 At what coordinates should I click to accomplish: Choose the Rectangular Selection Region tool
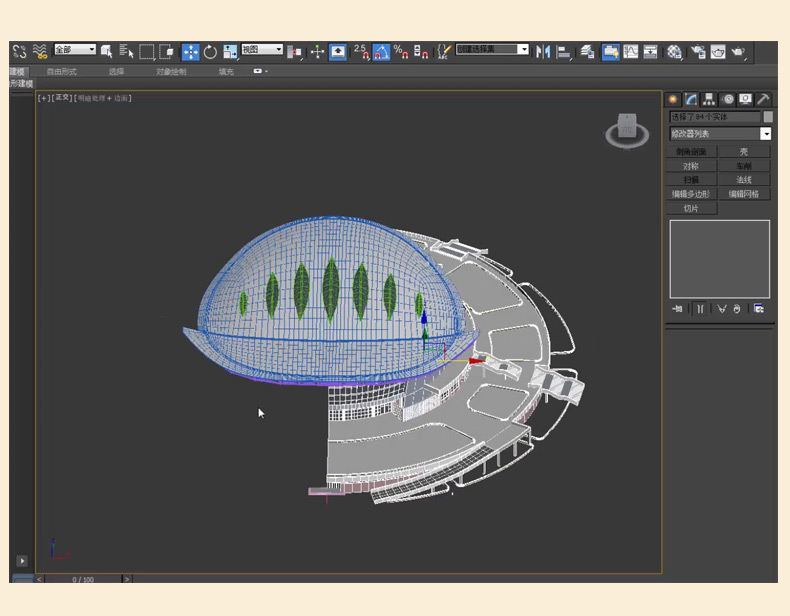click(147, 51)
